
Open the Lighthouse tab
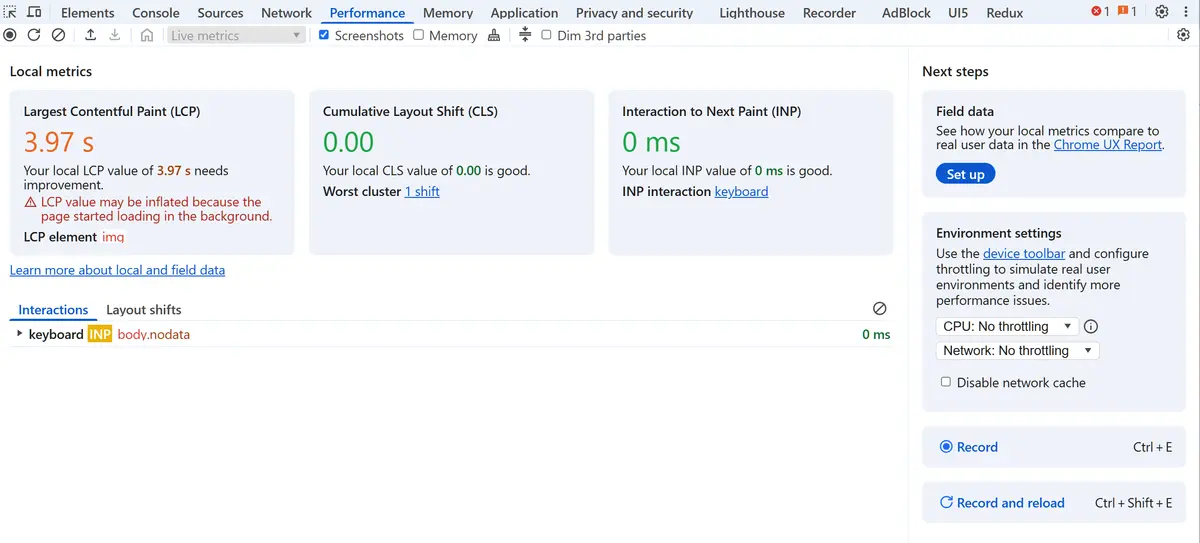coord(752,13)
